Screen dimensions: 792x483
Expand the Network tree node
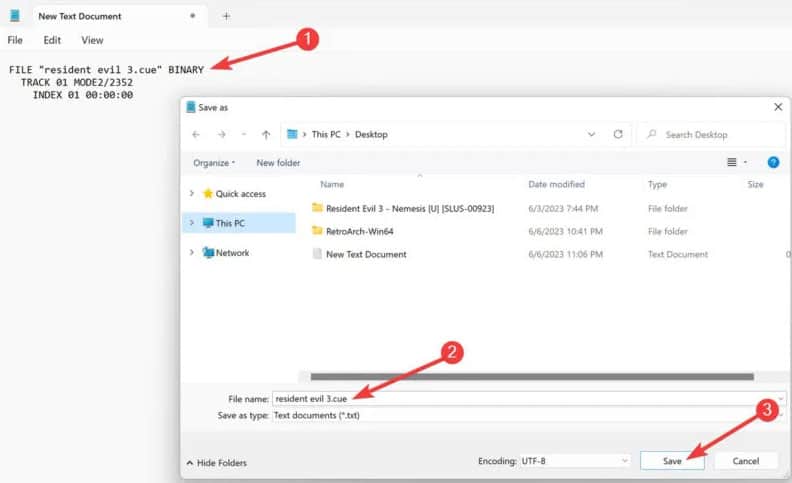coord(192,252)
